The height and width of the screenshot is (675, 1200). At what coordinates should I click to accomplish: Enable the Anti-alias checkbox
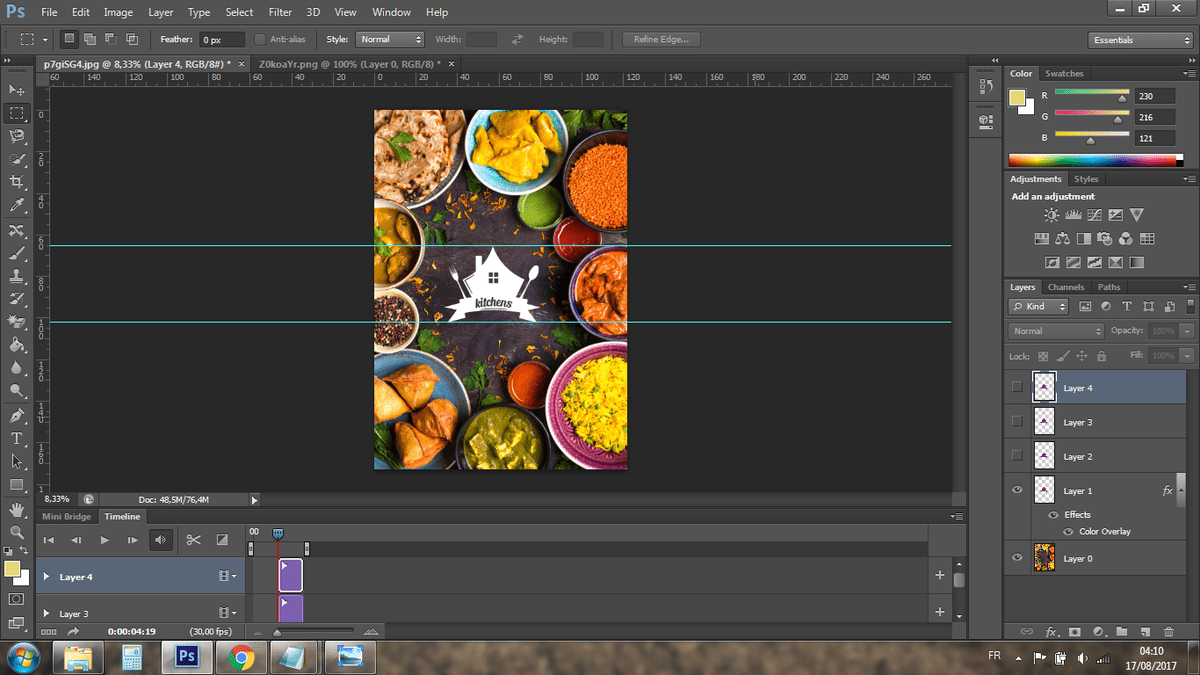(x=261, y=40)
